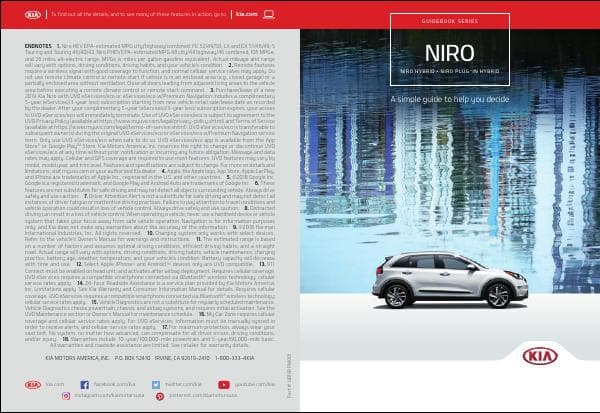Click the large NIRO title
This screenshot has width=600, height=413.
coord(450,53)
